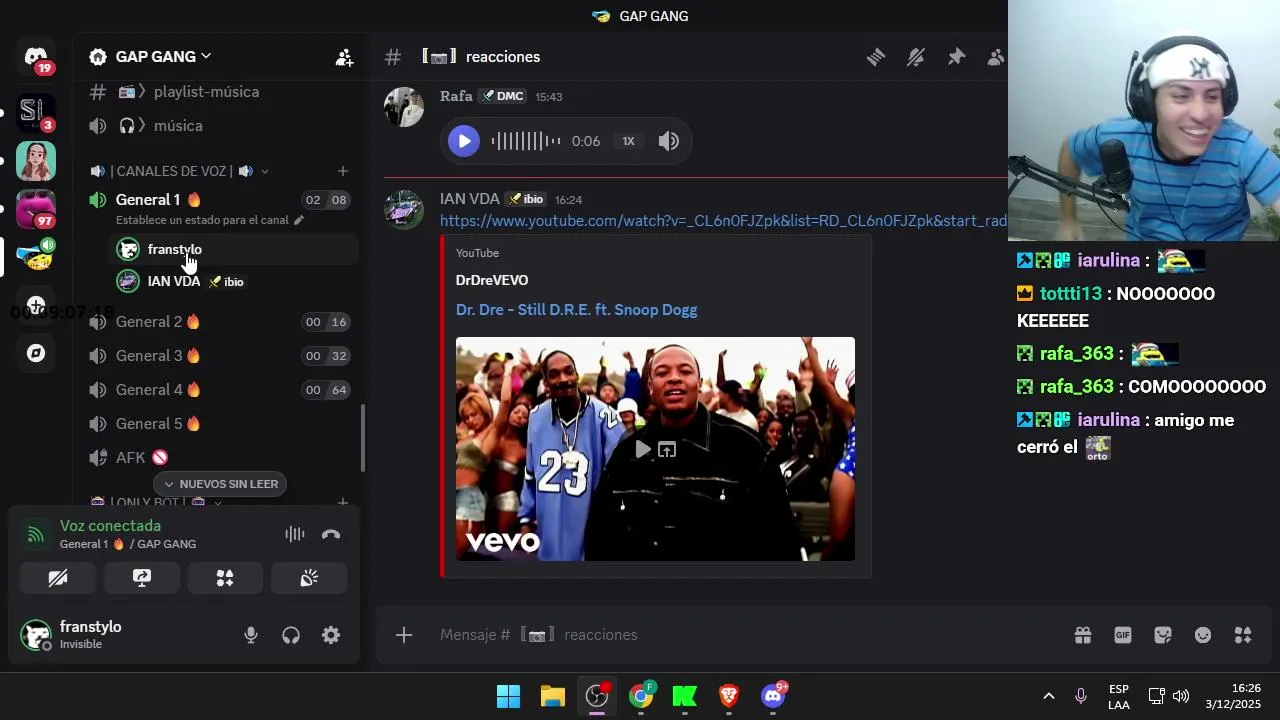Adjust voice message volume speaker icon
Screen dimensions: 1280x720
[x=669, y=141]
